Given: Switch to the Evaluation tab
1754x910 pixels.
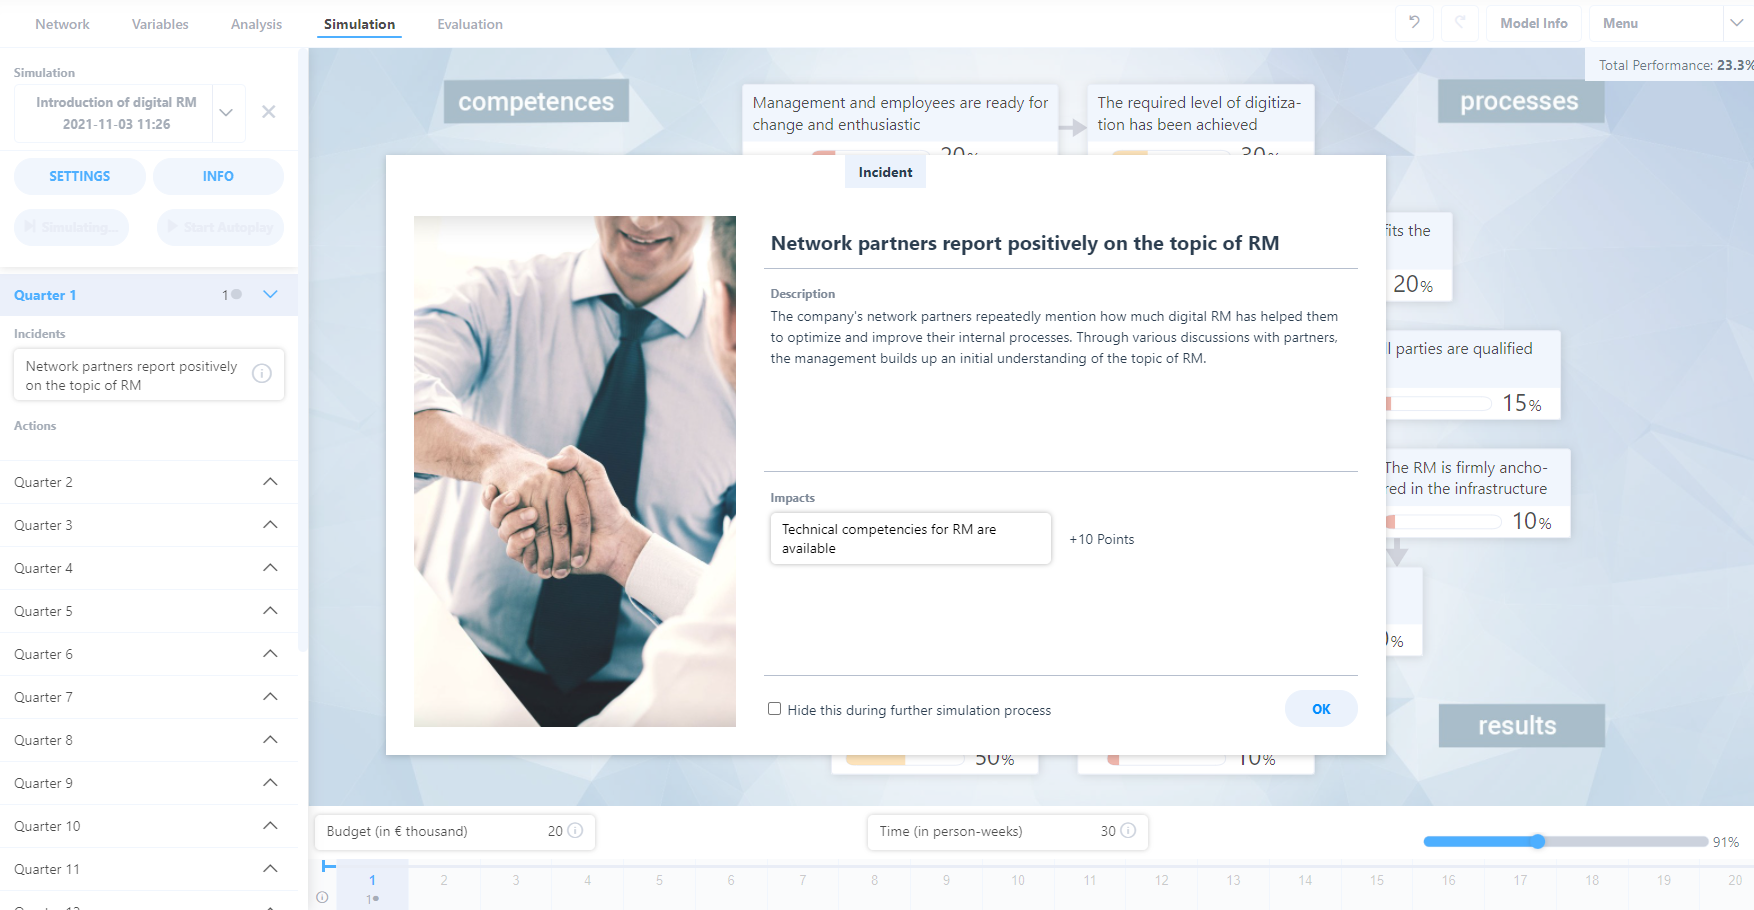Looking at the screenshot, I should [470, 24].
